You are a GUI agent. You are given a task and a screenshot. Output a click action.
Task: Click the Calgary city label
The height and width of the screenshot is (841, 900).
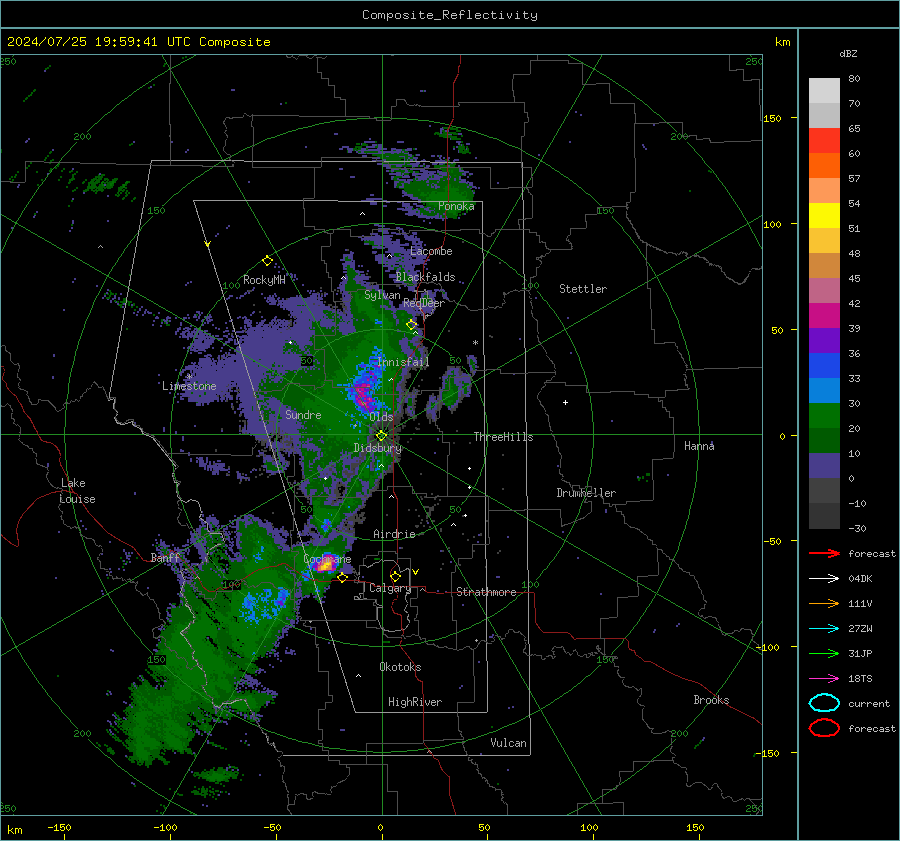point(390,588)
